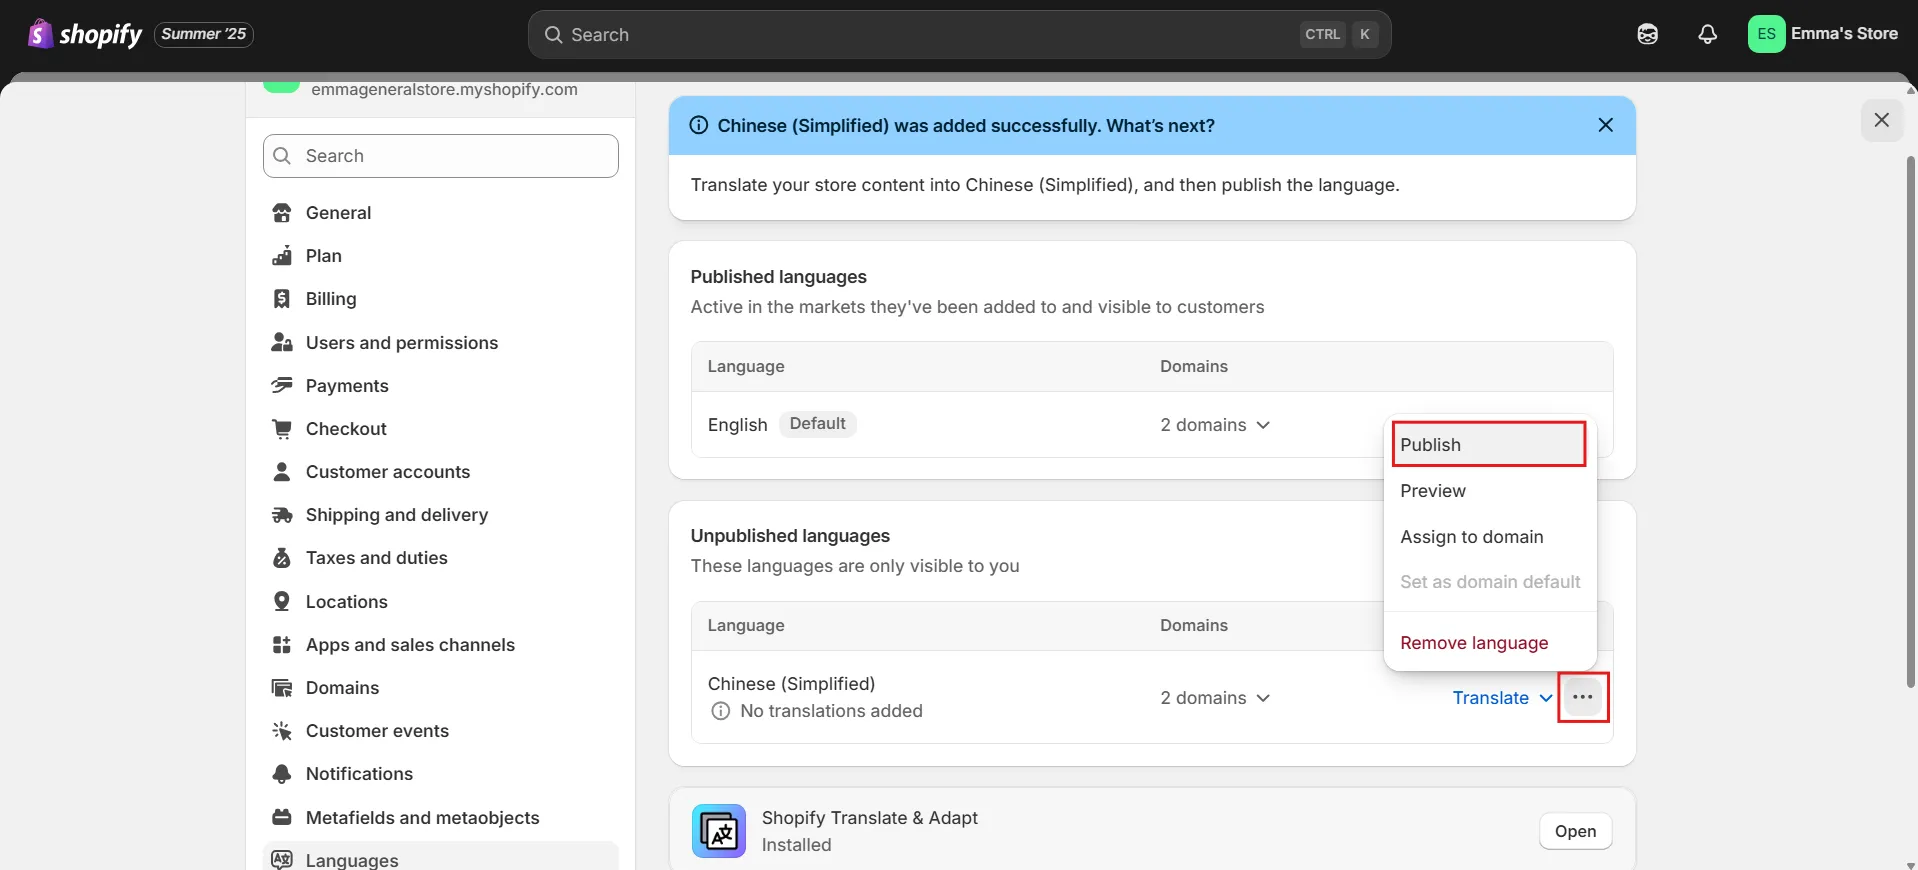Click the Customer events sparkle icon

(x=282, y=731)
